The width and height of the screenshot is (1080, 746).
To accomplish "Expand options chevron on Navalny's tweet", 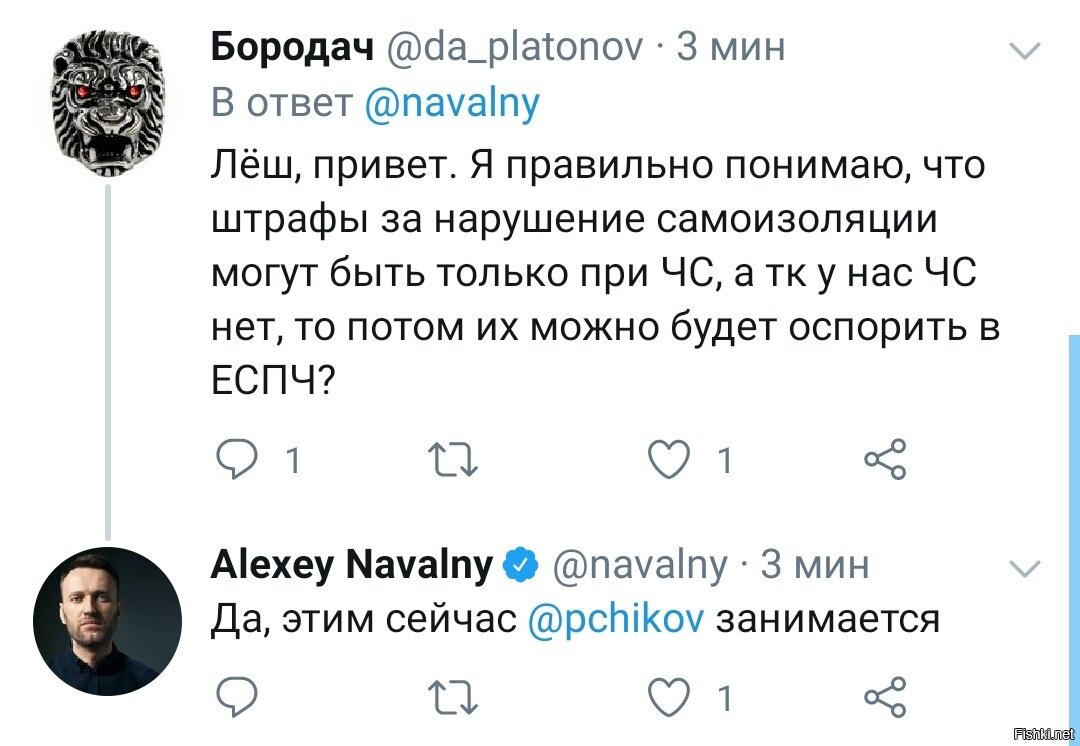I will [1024, 568].
